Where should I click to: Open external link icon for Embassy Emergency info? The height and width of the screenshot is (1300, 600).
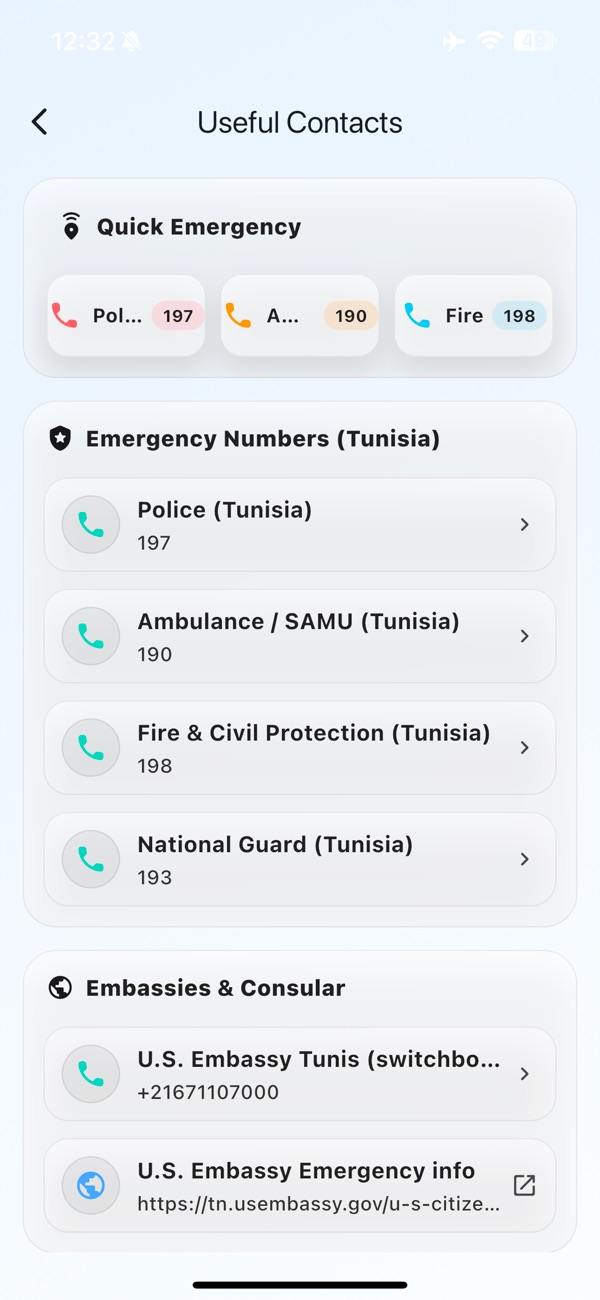click(524, 1186)
